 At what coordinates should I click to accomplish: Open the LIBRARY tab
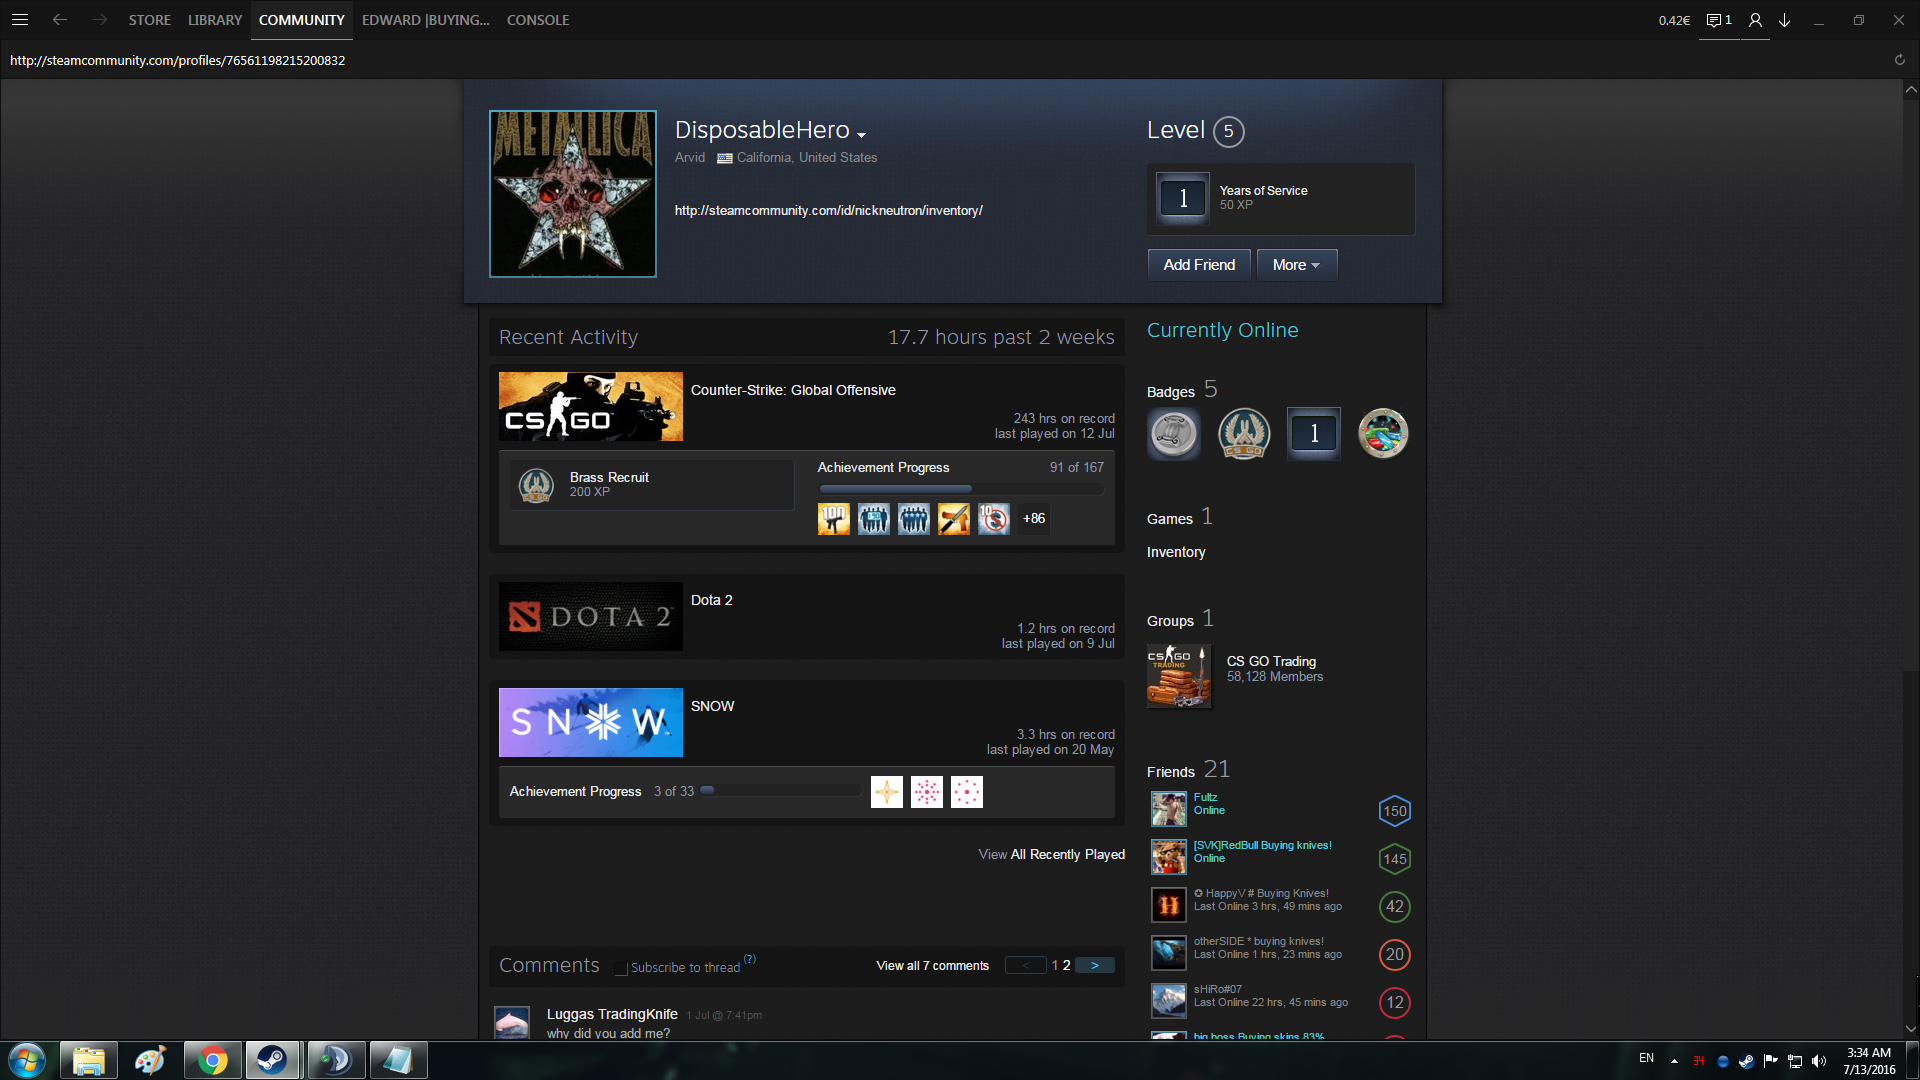pos(215,20)
